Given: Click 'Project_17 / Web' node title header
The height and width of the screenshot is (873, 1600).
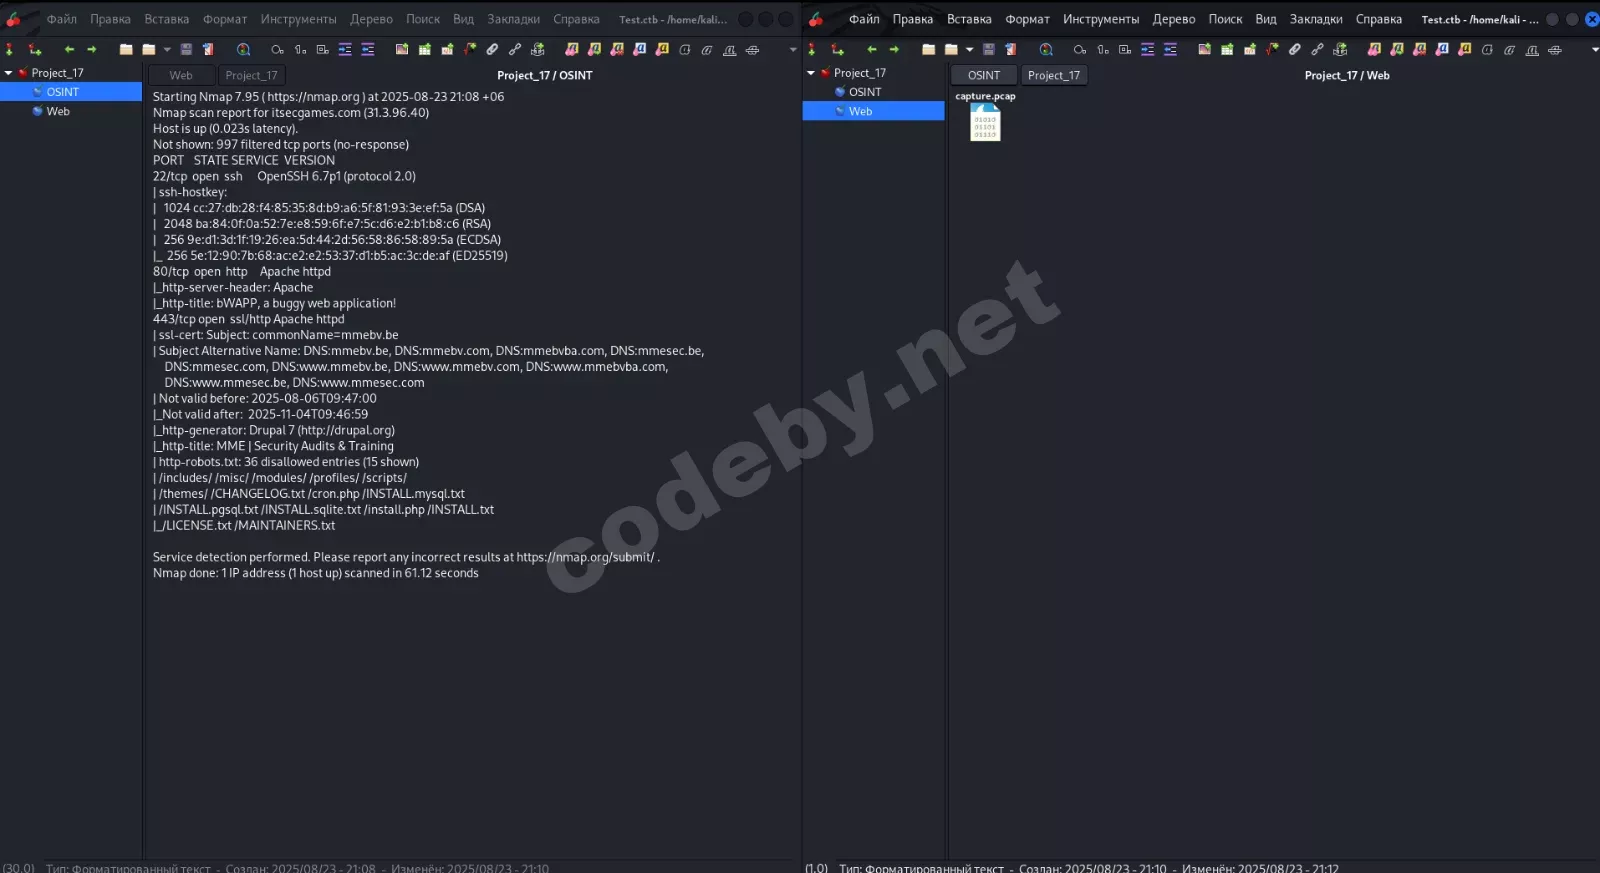Looking at the screenshot, I should [x=1346, y=75].
